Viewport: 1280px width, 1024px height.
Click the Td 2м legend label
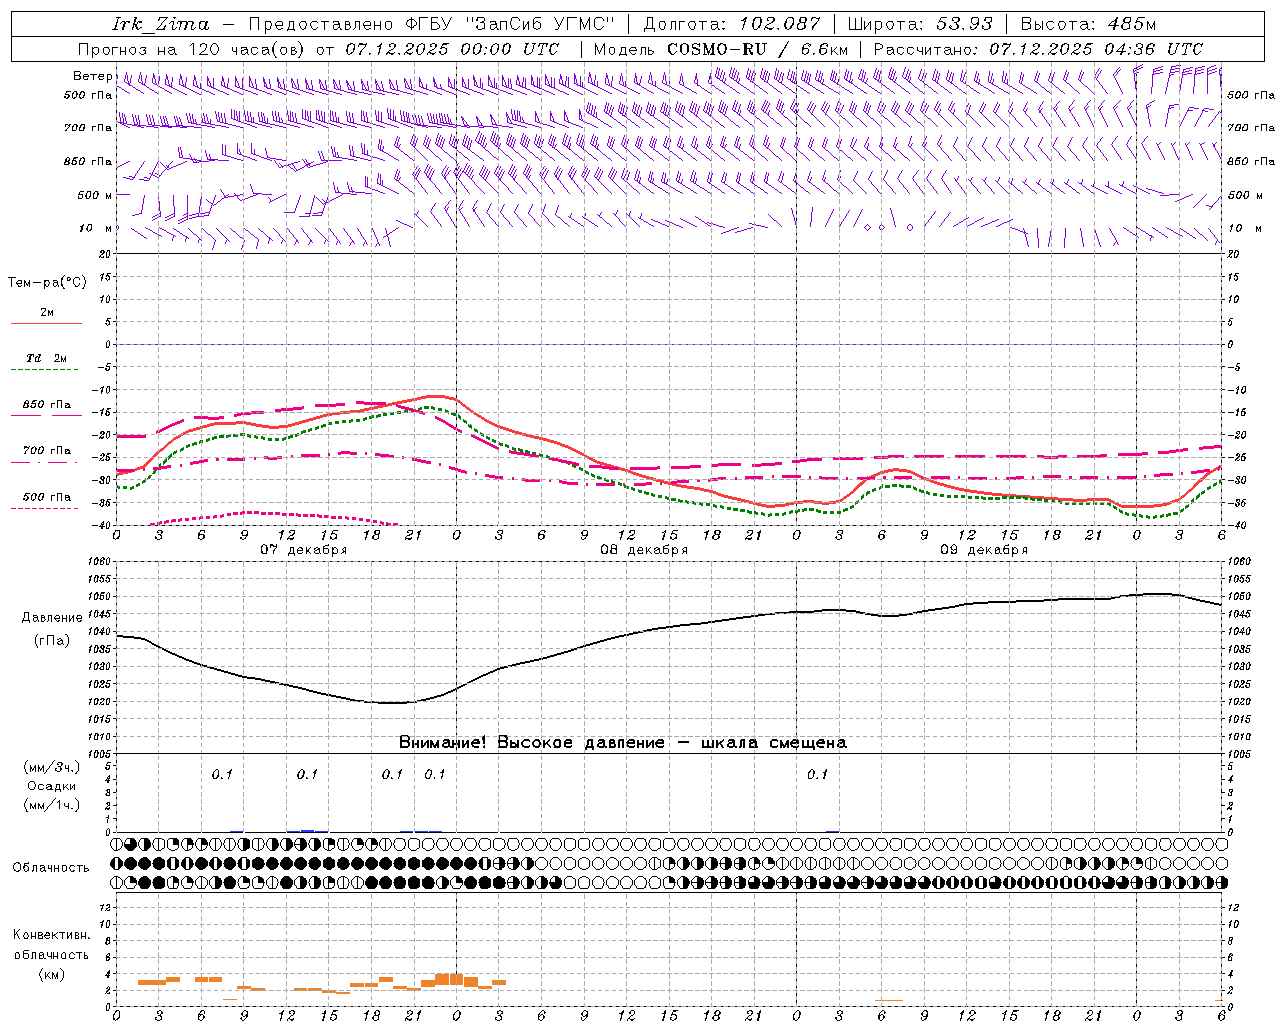tap(46, 358)
